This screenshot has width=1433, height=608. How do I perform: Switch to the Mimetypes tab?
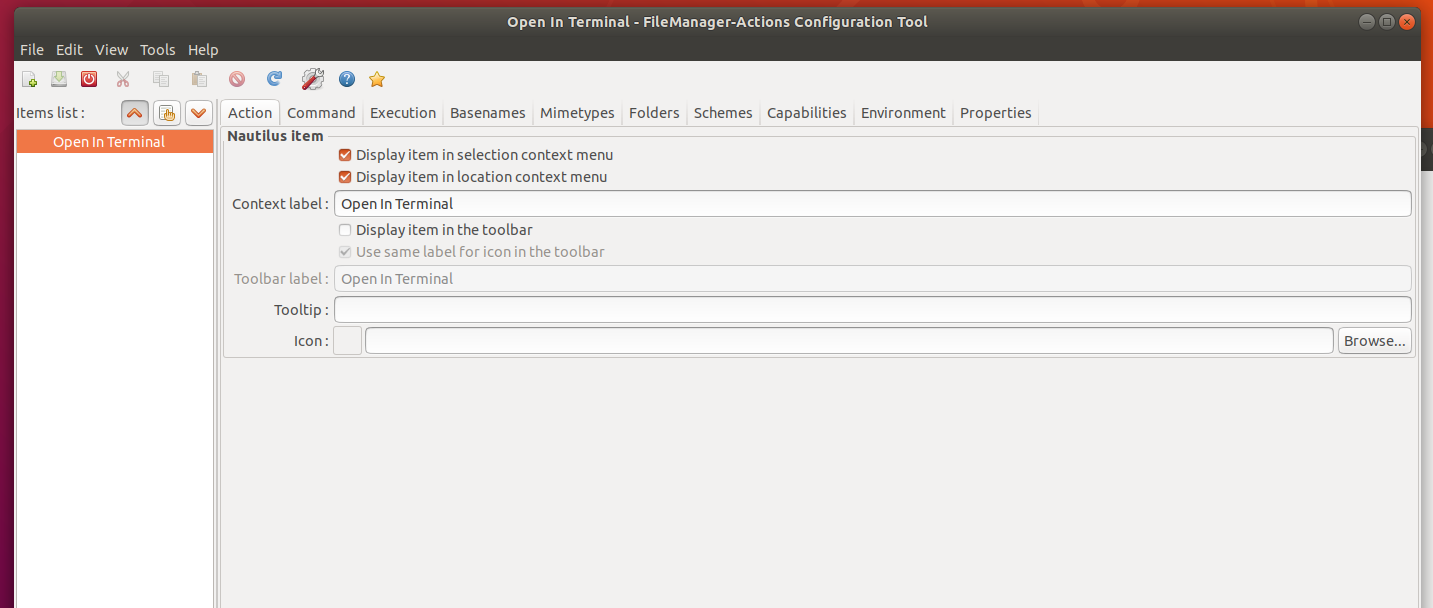click(x=577, y=113)
